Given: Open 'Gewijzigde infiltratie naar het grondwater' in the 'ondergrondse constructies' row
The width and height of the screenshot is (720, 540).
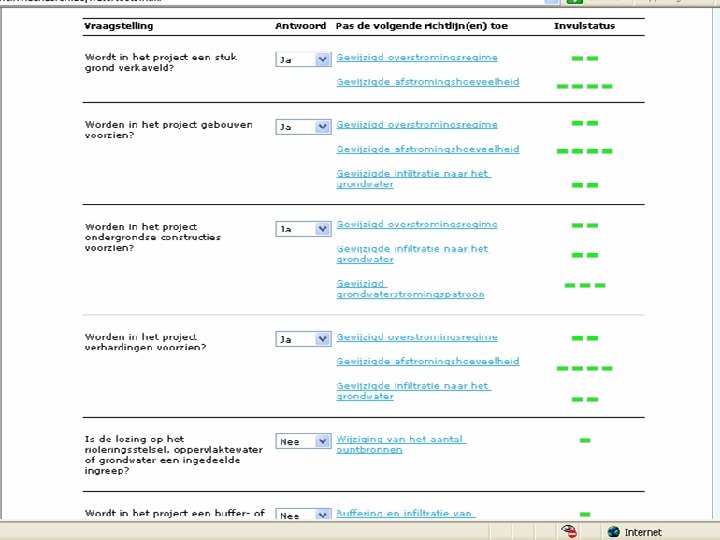Looking at the screenshot, I should [412, 254].
